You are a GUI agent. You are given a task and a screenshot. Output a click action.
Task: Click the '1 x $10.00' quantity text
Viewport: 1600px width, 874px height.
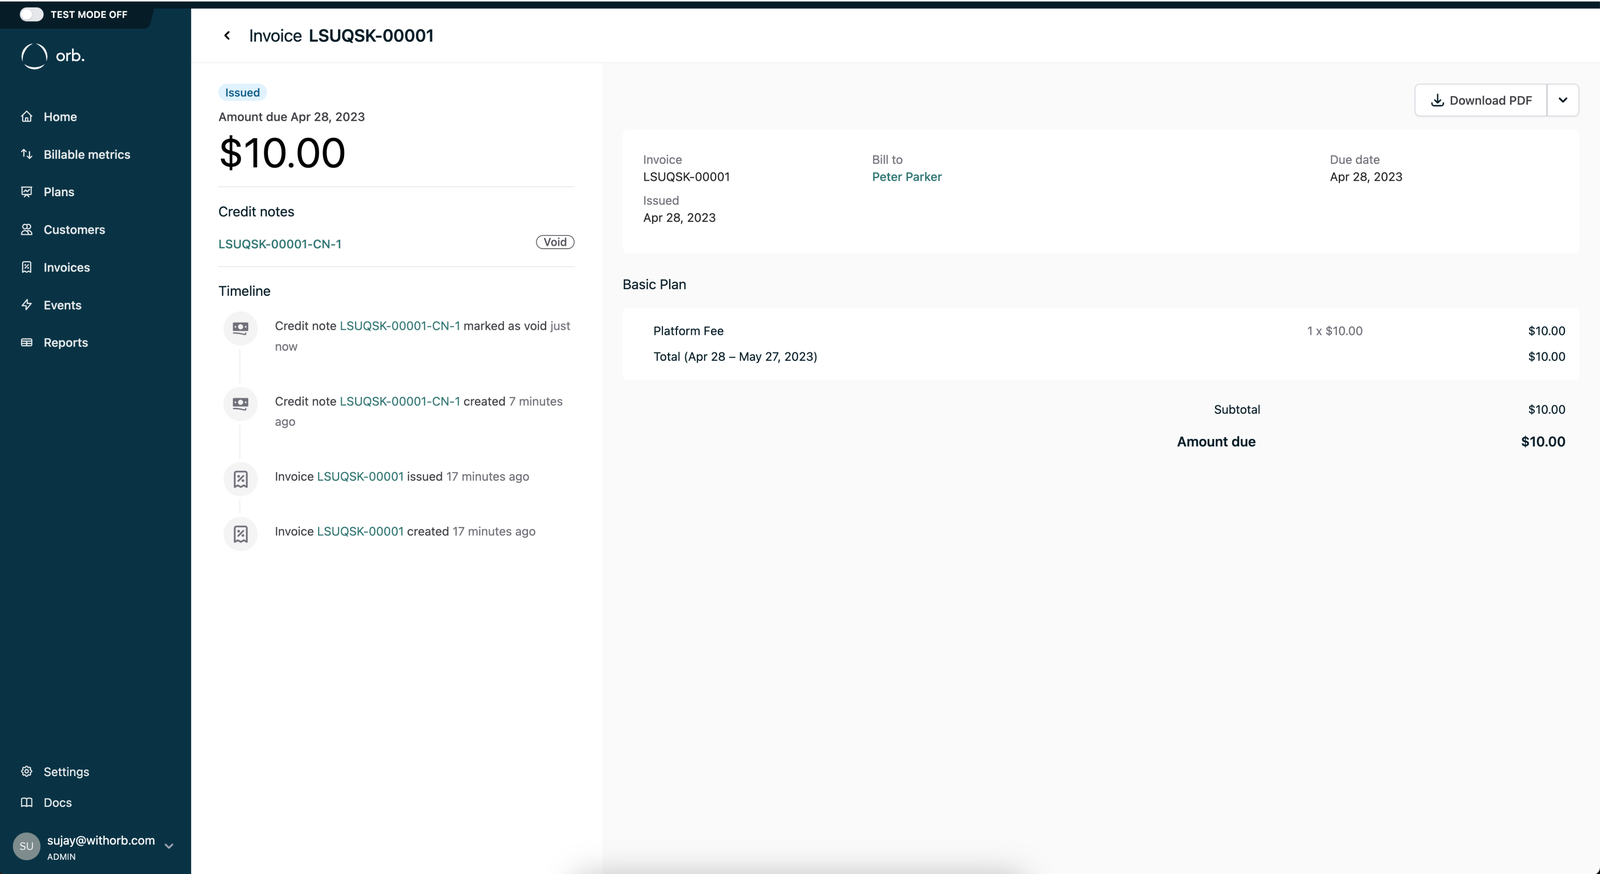click(x=1335, y=331)
